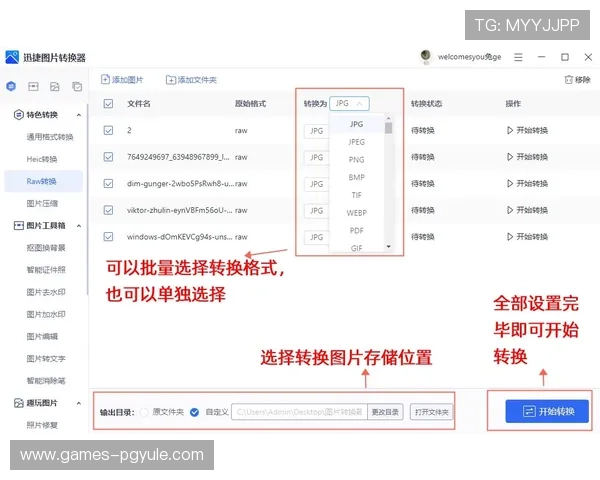Start converting the windows-dOmKEVCg94s file
The height and width of the screenshot is (480, 600).
click(x=527, y=237)
